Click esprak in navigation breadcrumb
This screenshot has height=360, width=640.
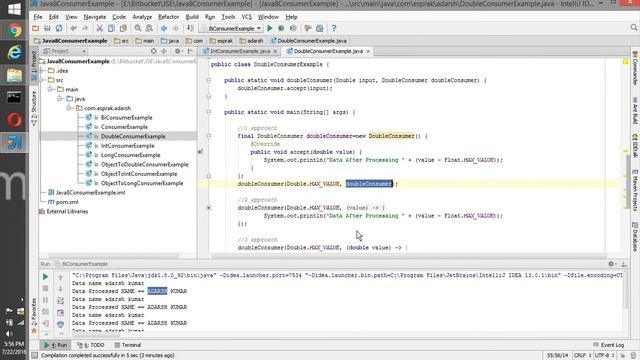(x=221, y=41)
